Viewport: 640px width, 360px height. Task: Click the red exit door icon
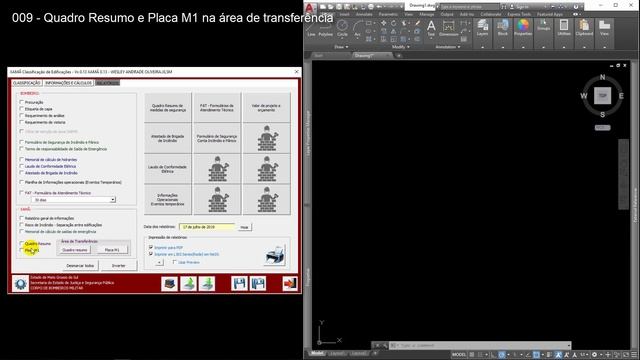pyautogui.click(x=289, y=284)
